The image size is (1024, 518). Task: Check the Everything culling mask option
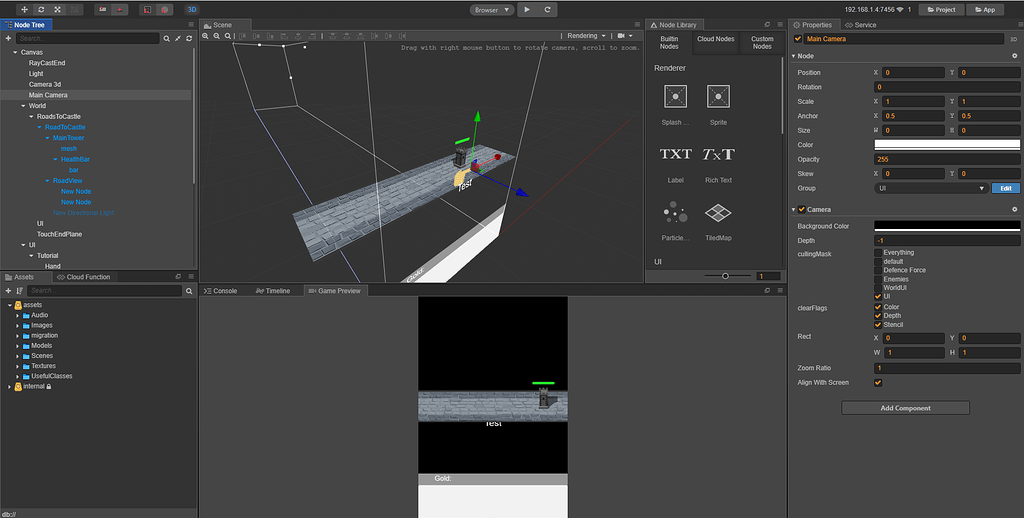[878, 253]
